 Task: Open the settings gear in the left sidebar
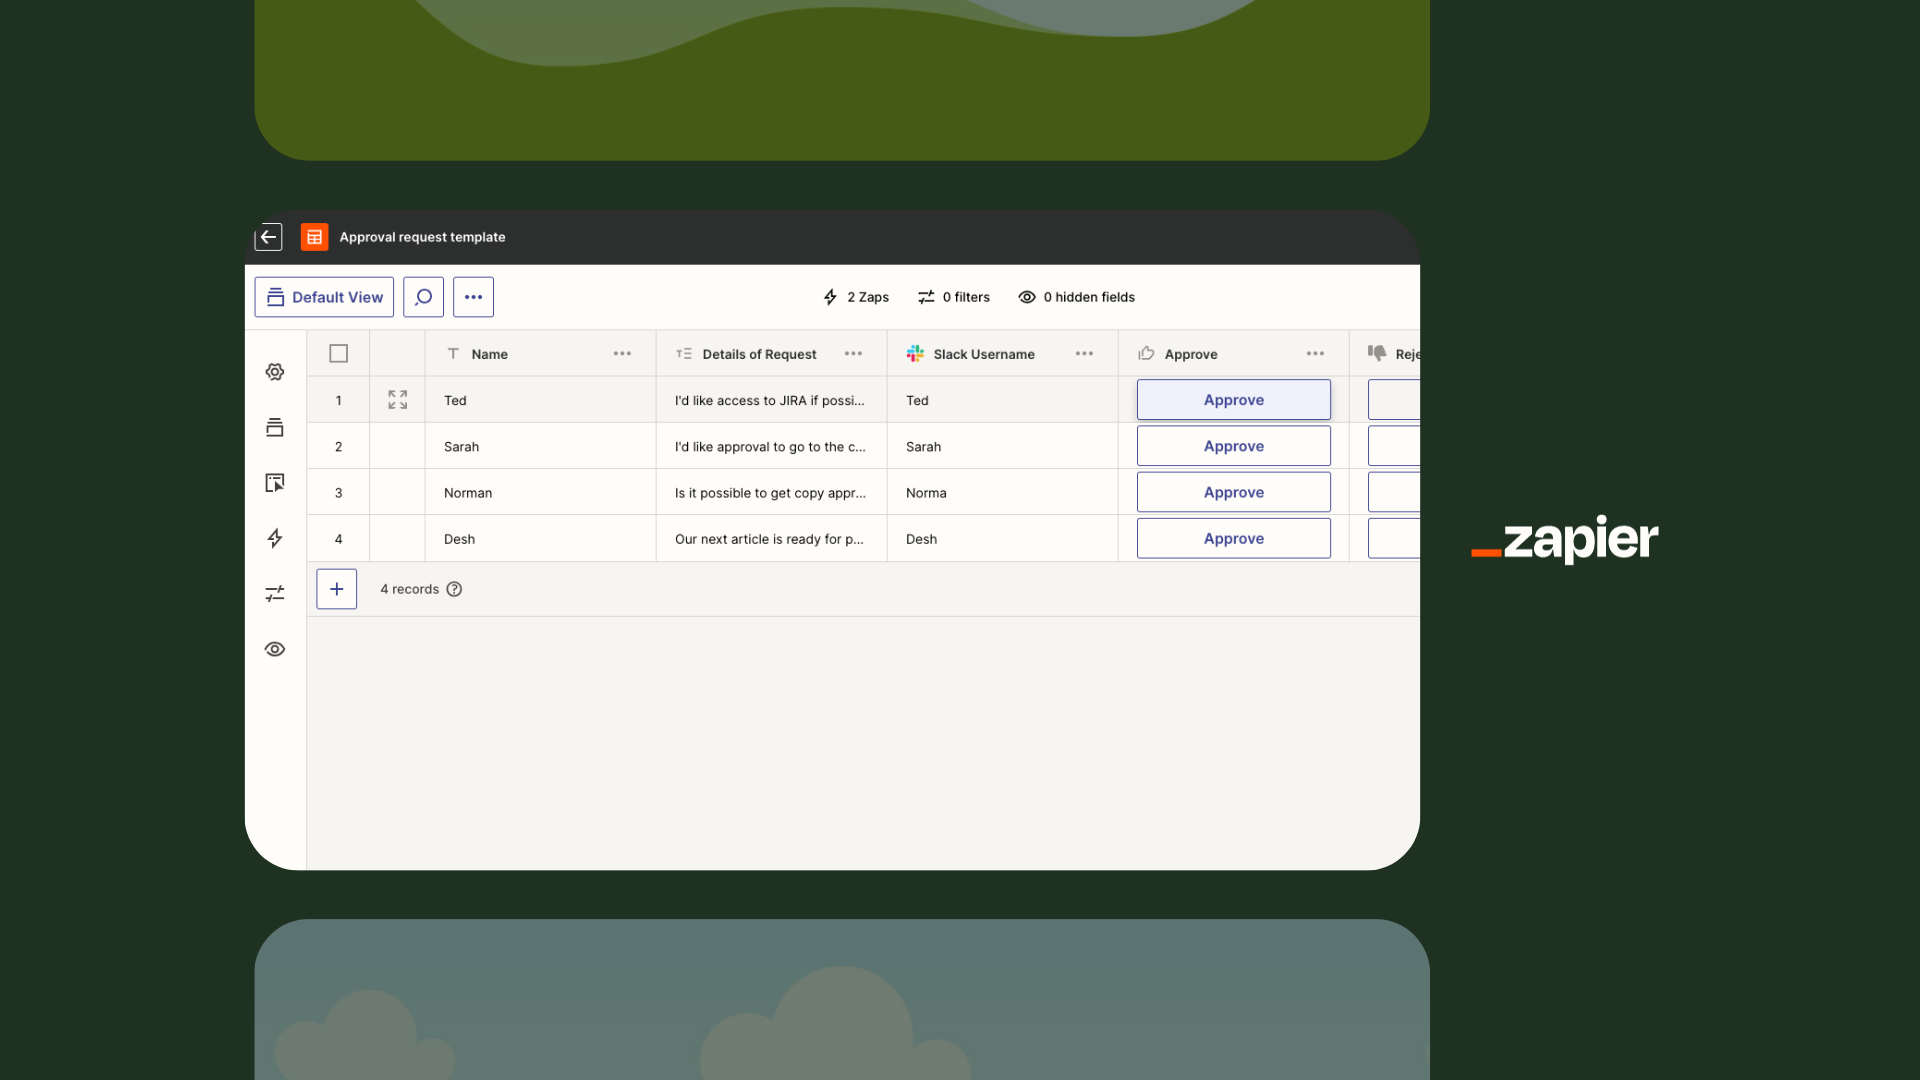point(275,371)
